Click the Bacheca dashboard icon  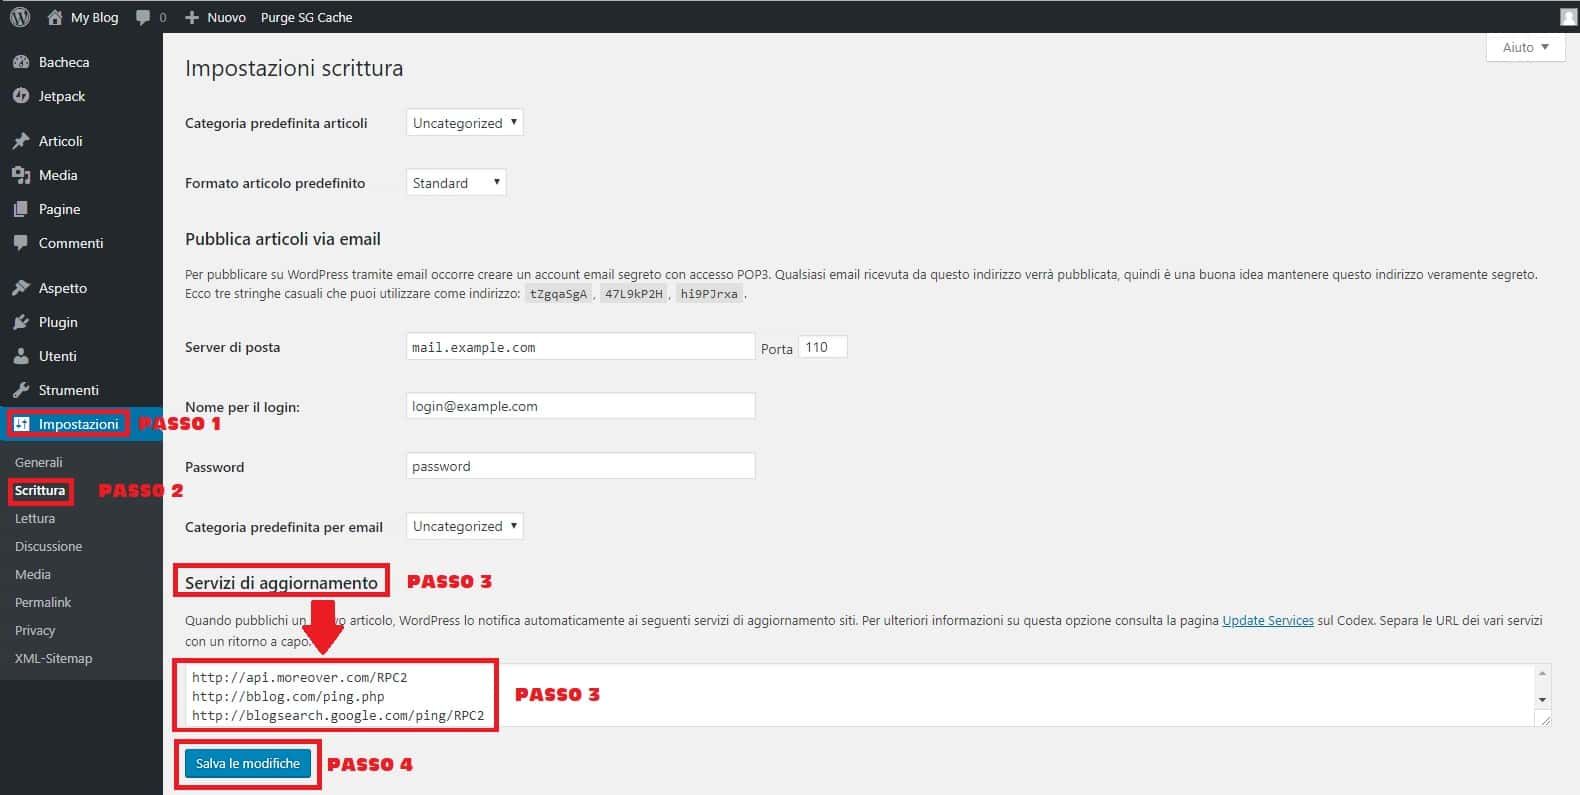coord(21,62)
